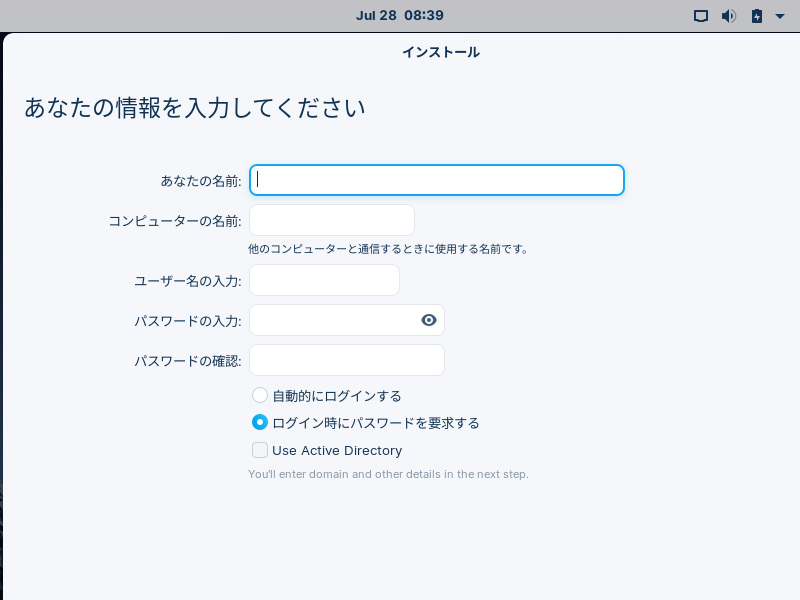800x600 pixels.
Task: Focus the あなたの名前 text field
Action: point(437,180)
